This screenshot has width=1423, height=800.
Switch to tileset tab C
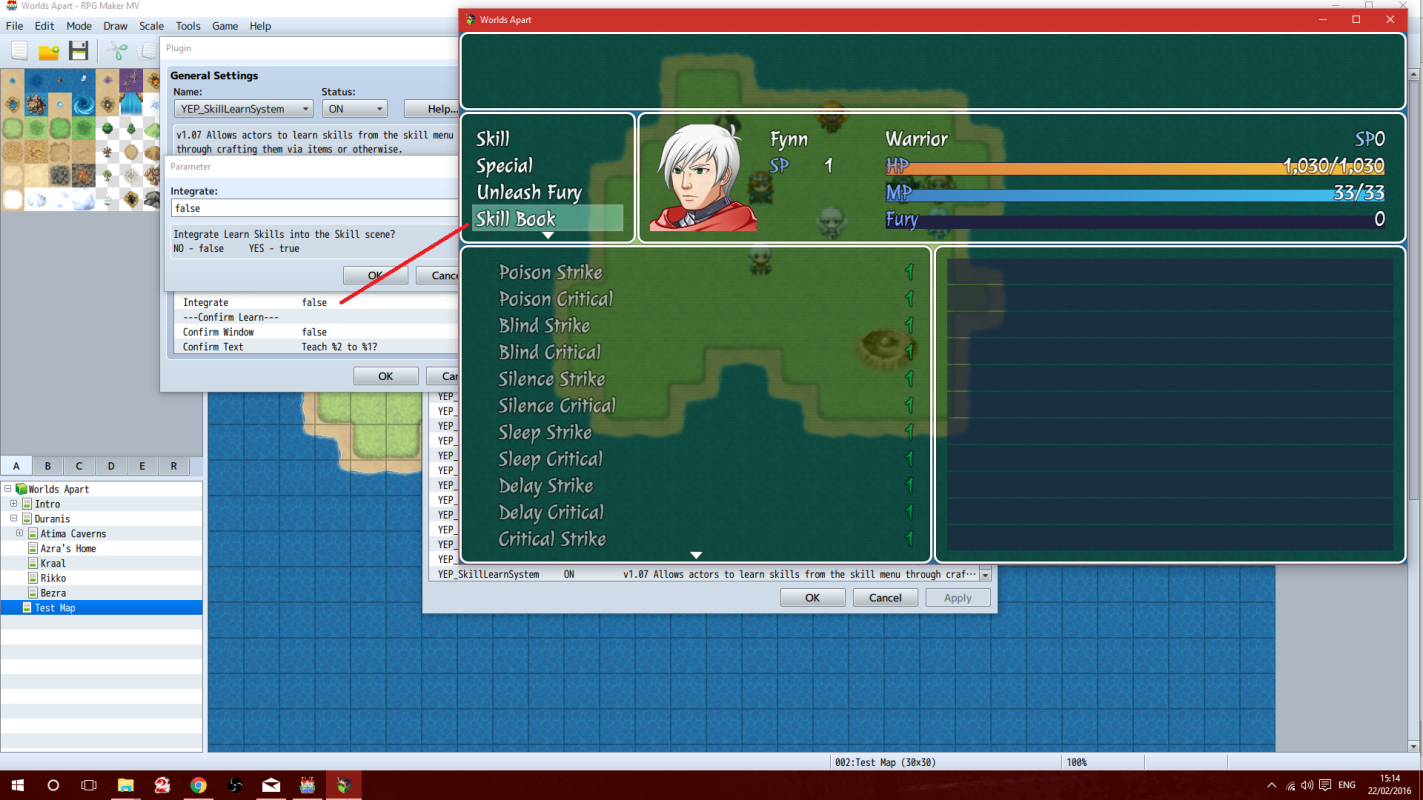(79, 466)
